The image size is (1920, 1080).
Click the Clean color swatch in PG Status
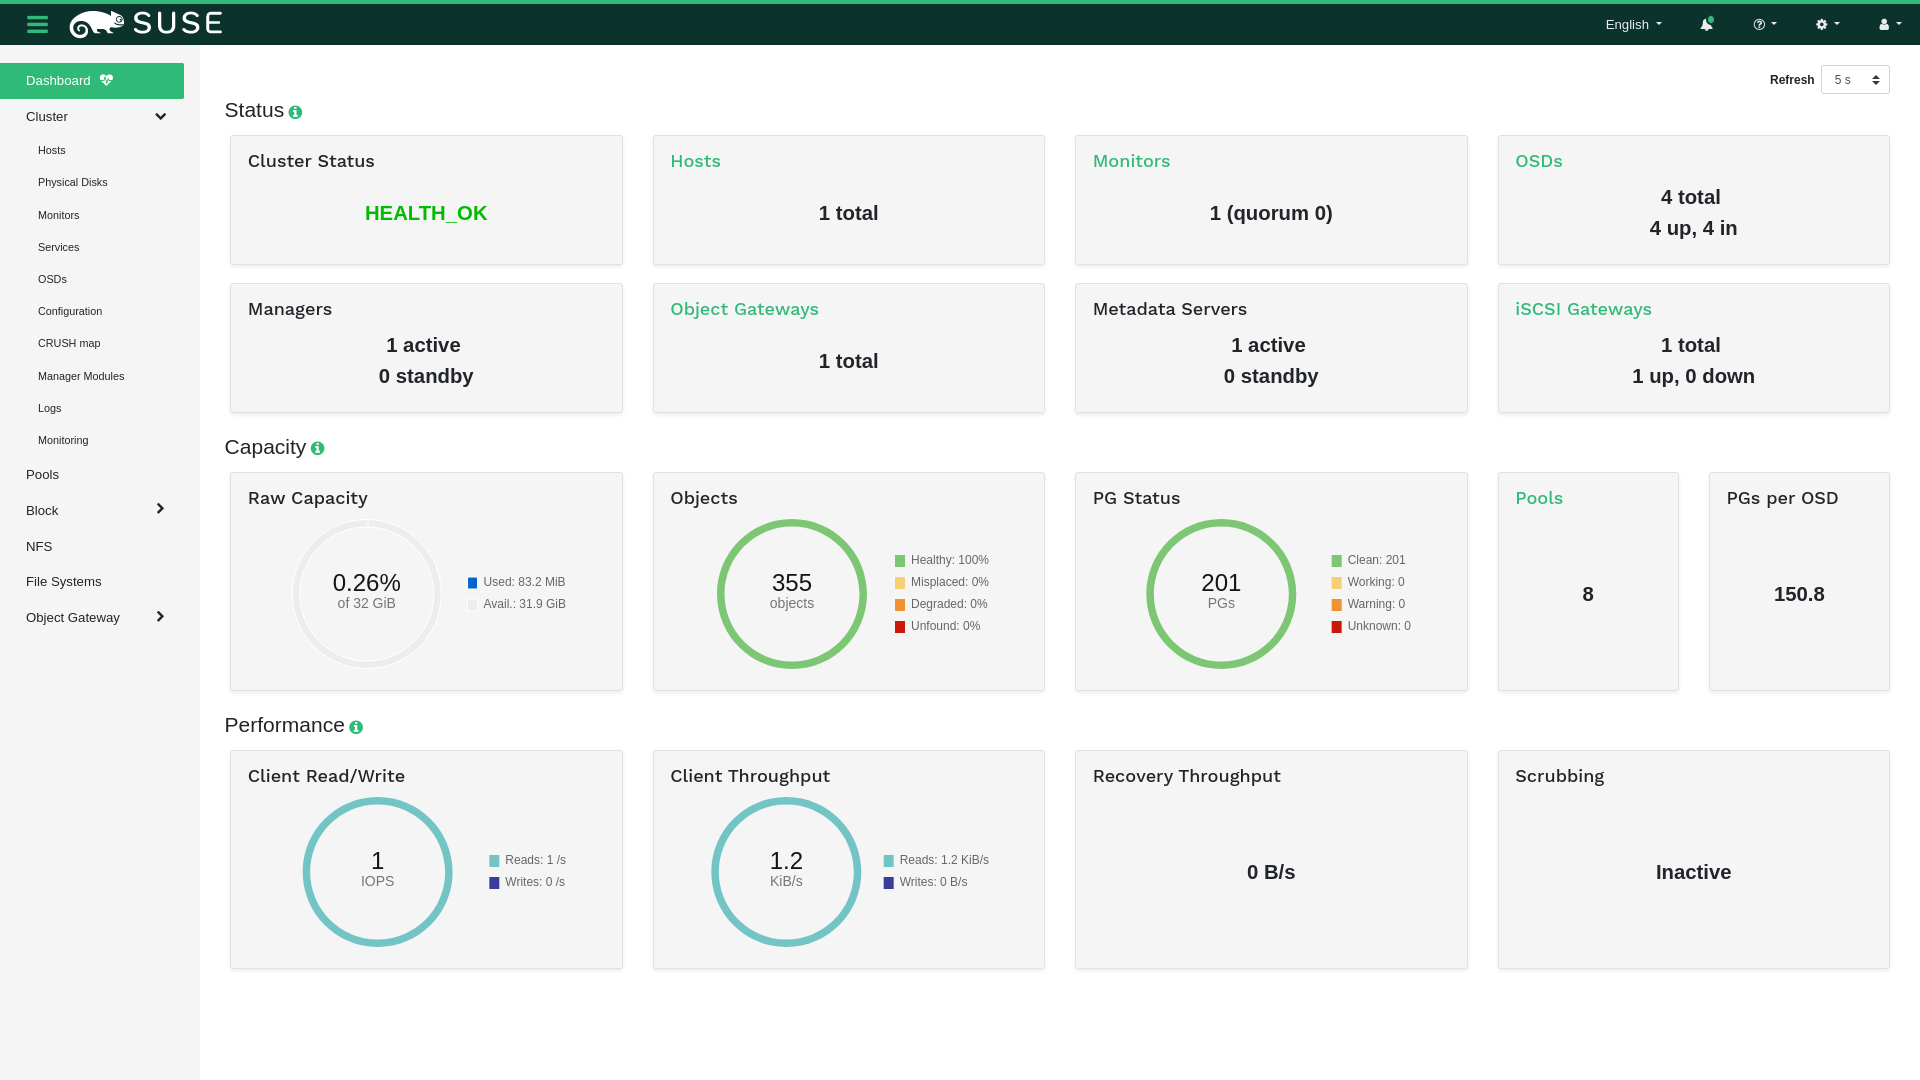pos(1336,561)
